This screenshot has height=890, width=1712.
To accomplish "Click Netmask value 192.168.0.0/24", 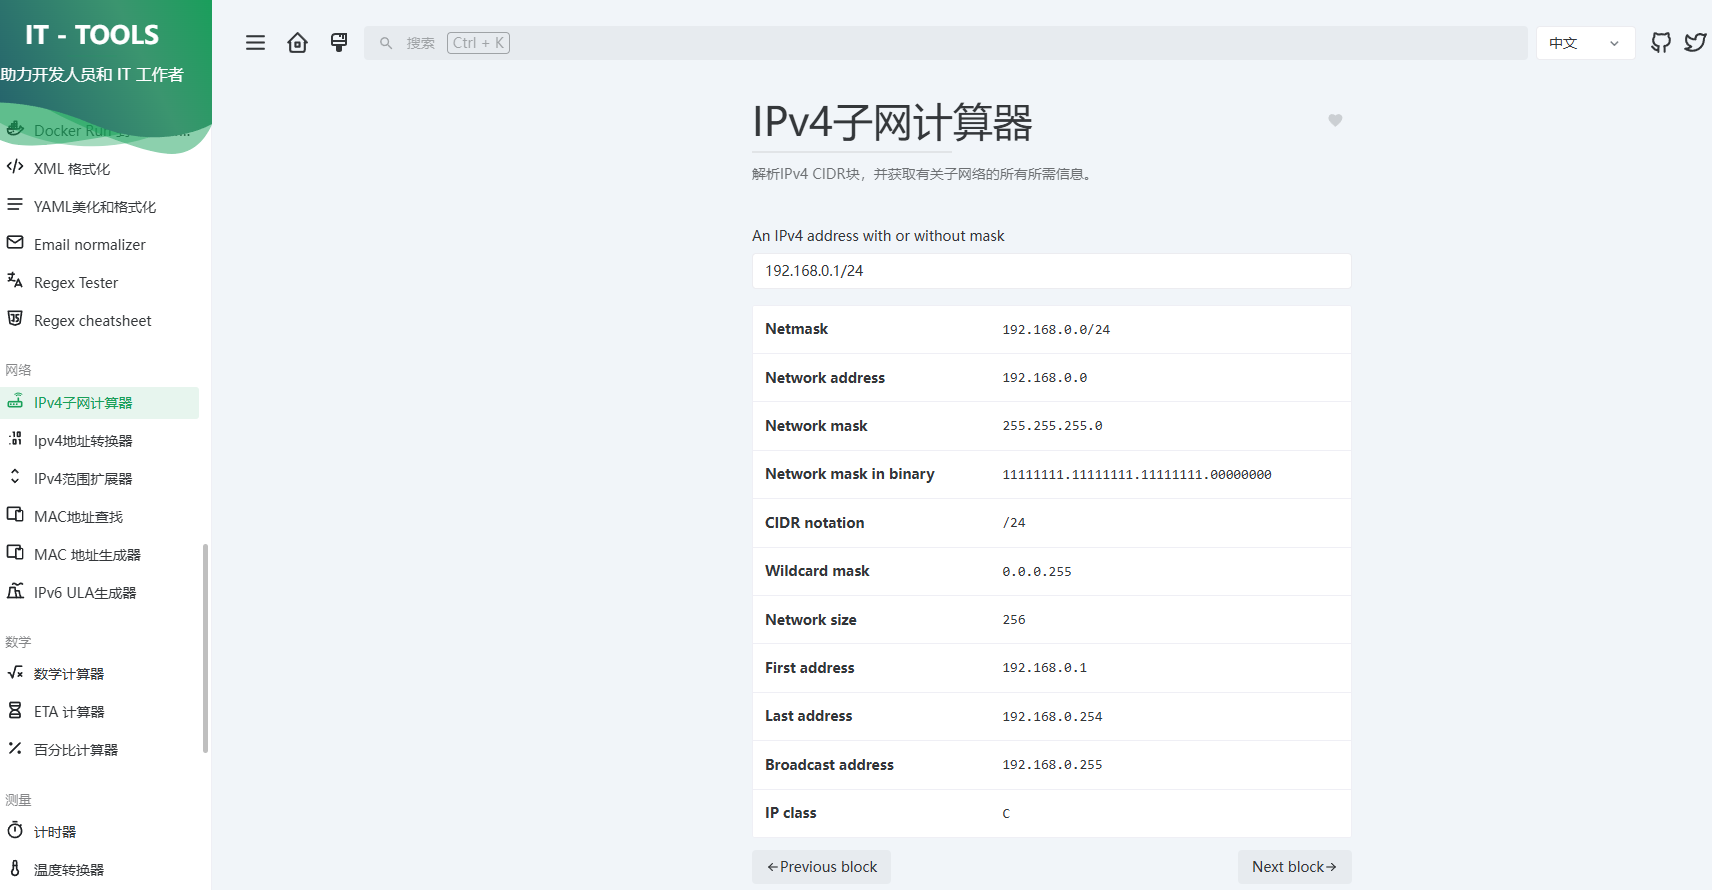I will click(1056, 330).
